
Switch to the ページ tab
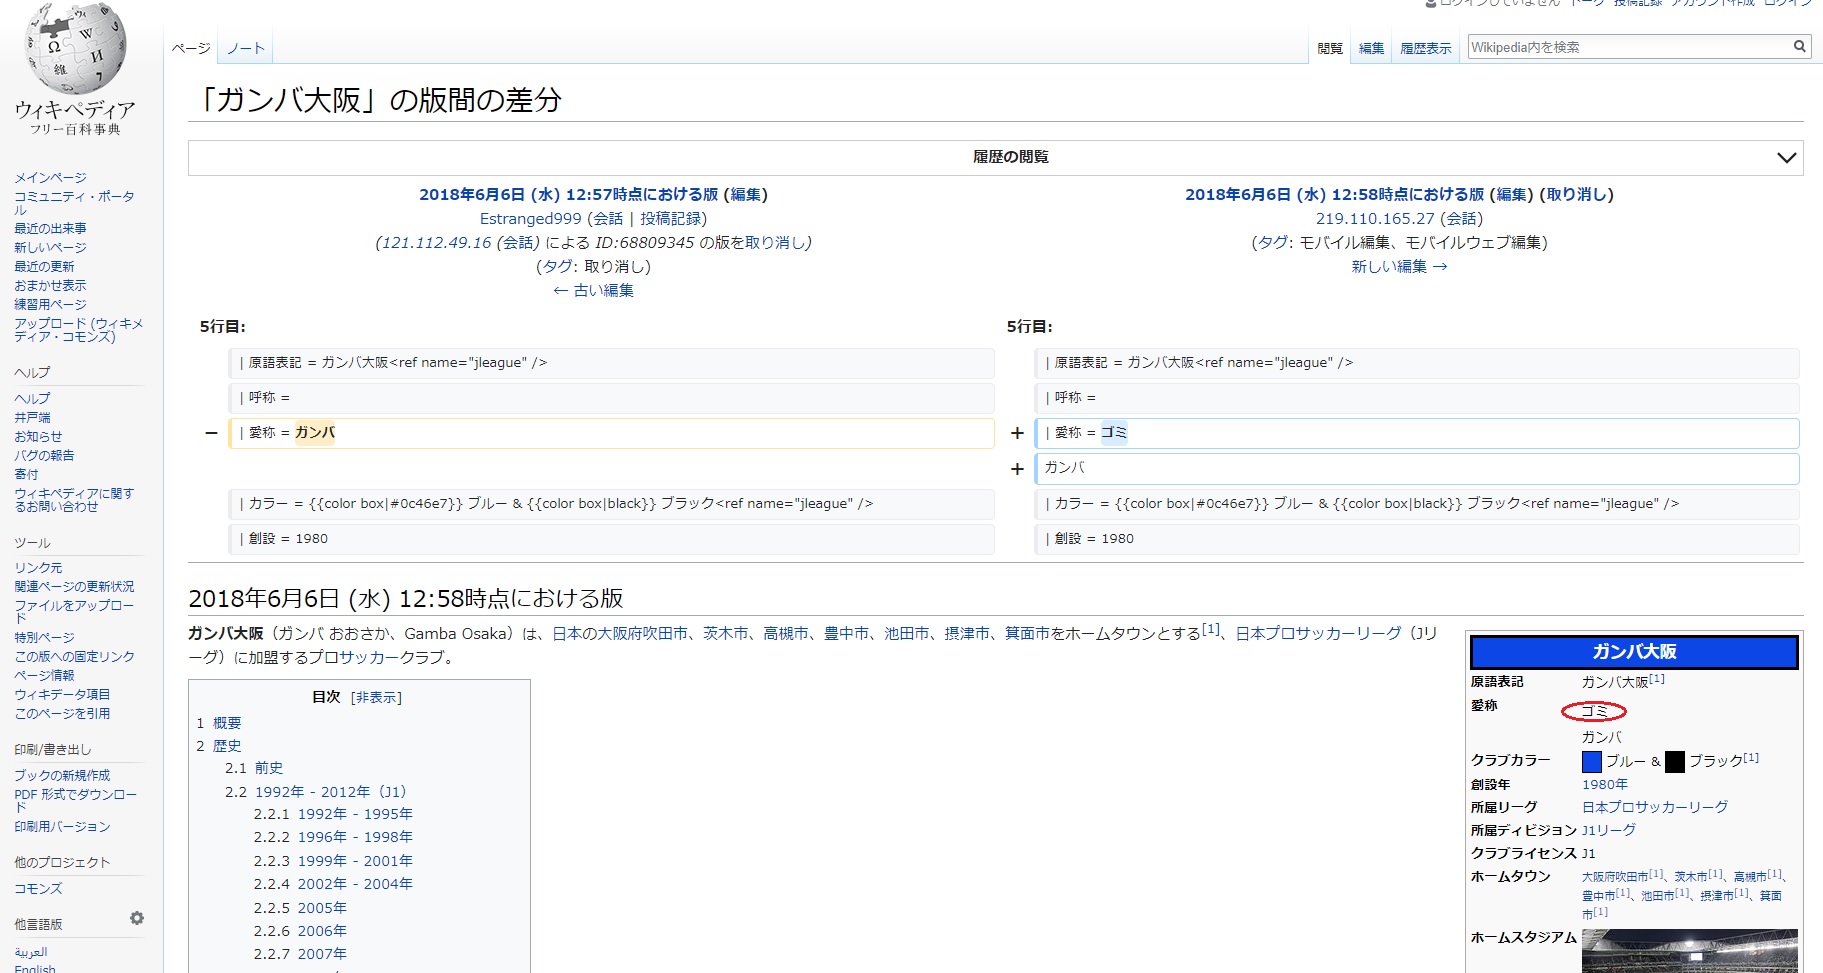tap(190, 48)
